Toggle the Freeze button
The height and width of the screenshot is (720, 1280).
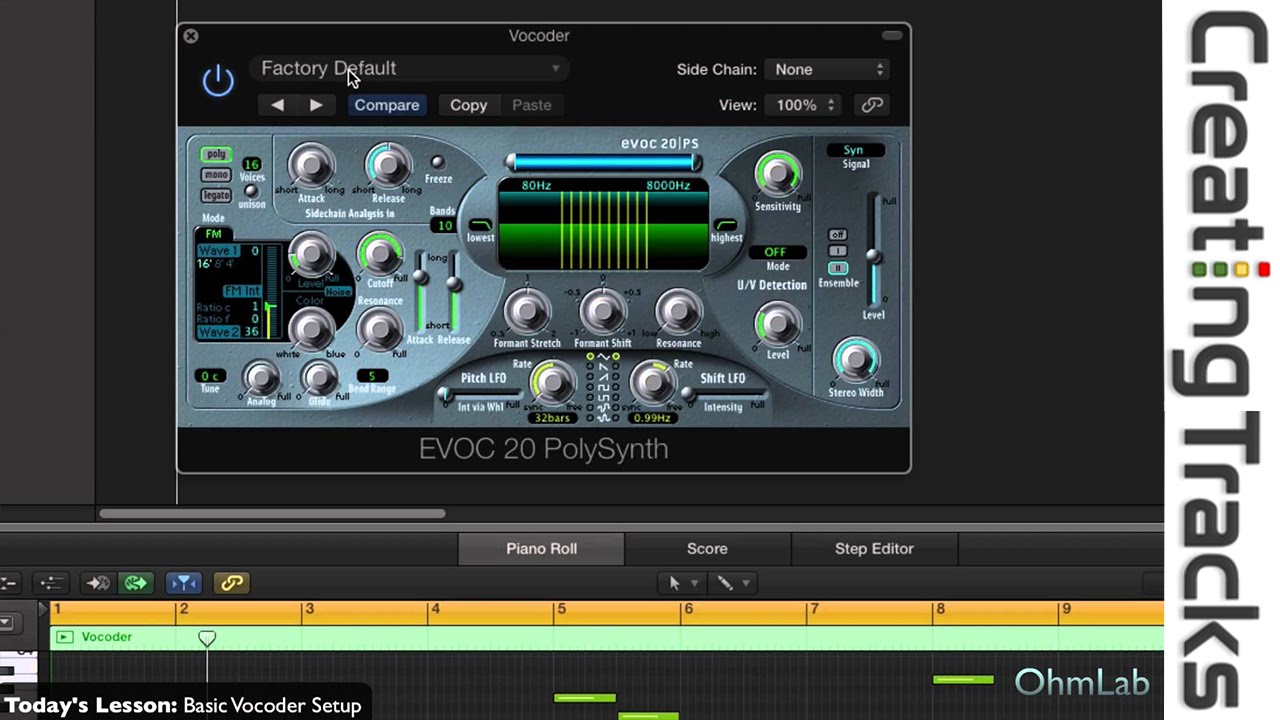[437, 162]
